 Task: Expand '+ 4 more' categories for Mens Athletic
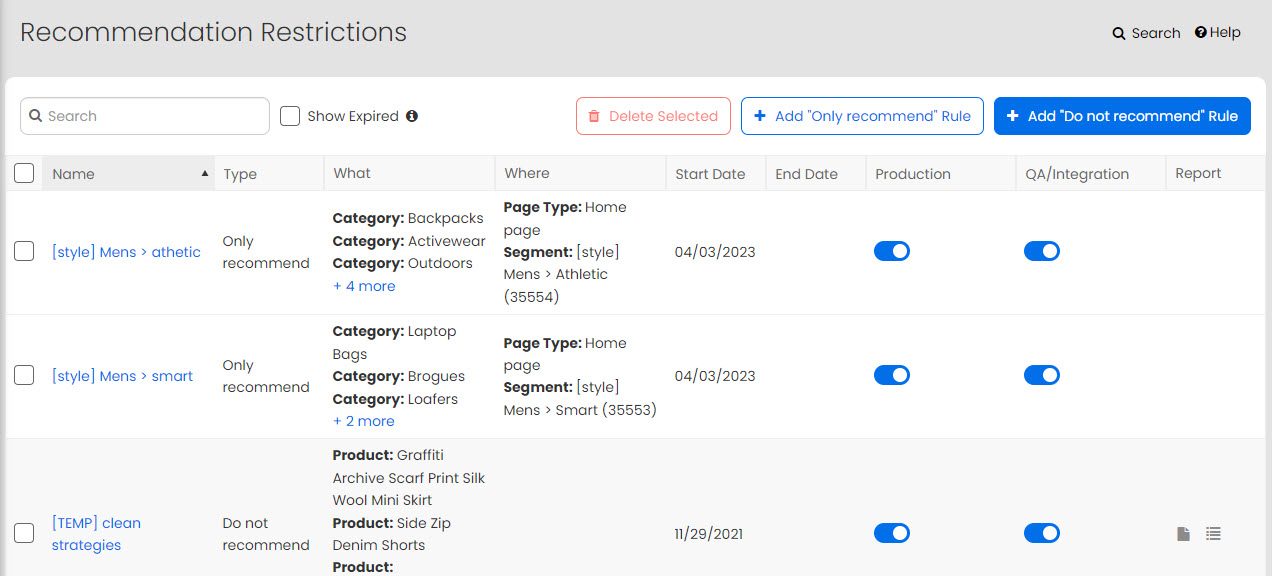click(364, 286)
